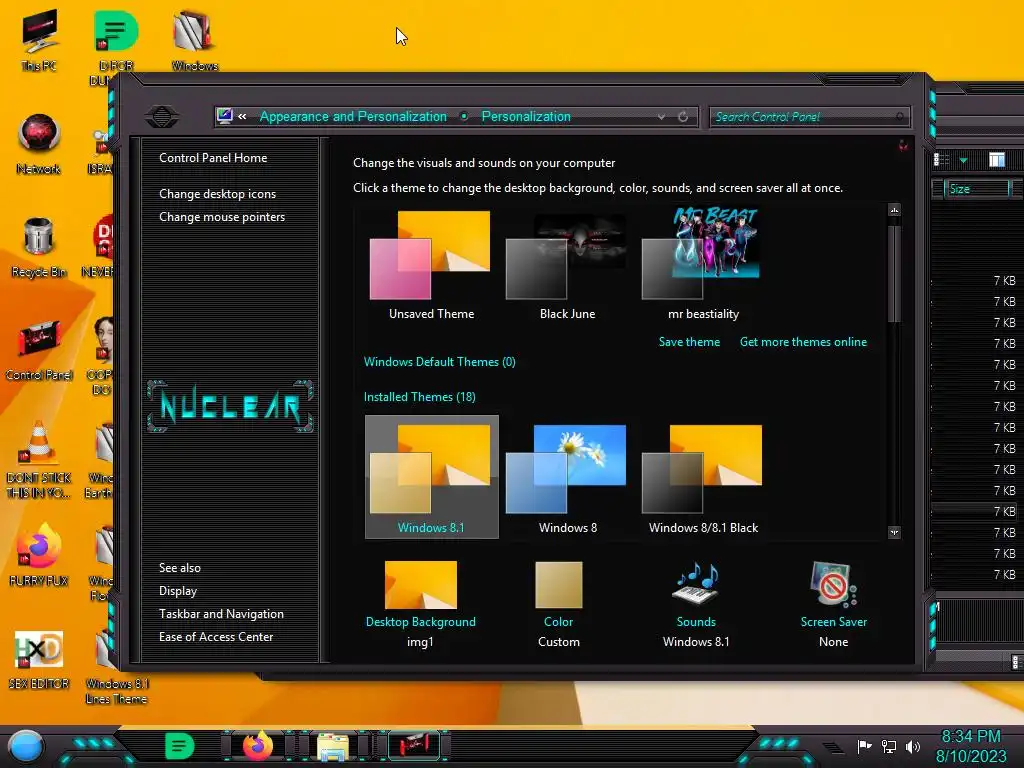The width and height of the screenshot is (1024, 768).
Task: Click Change mouse pointers link
Action: click(x=222, y=217)
